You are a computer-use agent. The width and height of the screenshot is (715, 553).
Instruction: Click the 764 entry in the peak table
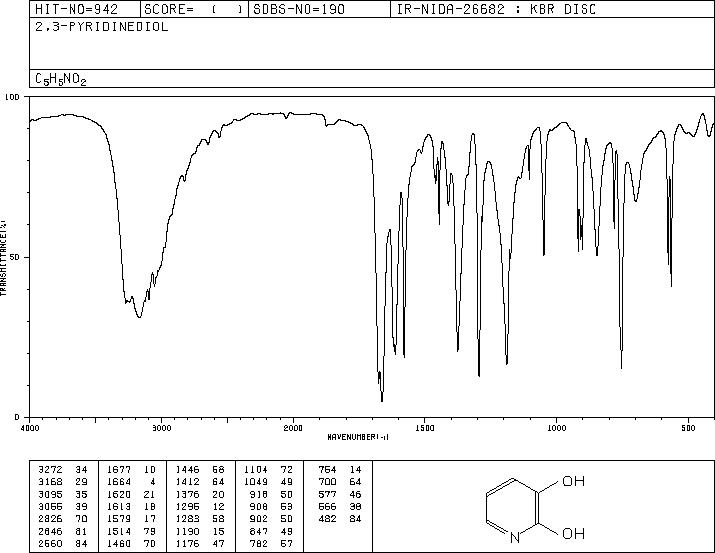327,470
